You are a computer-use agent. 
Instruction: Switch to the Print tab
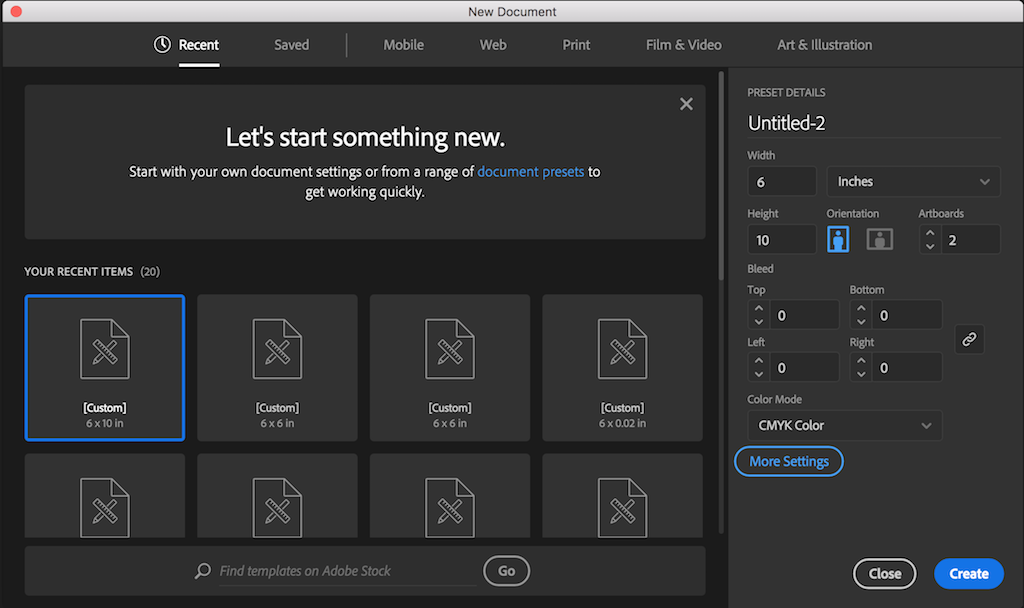click(x=576, y=44)
